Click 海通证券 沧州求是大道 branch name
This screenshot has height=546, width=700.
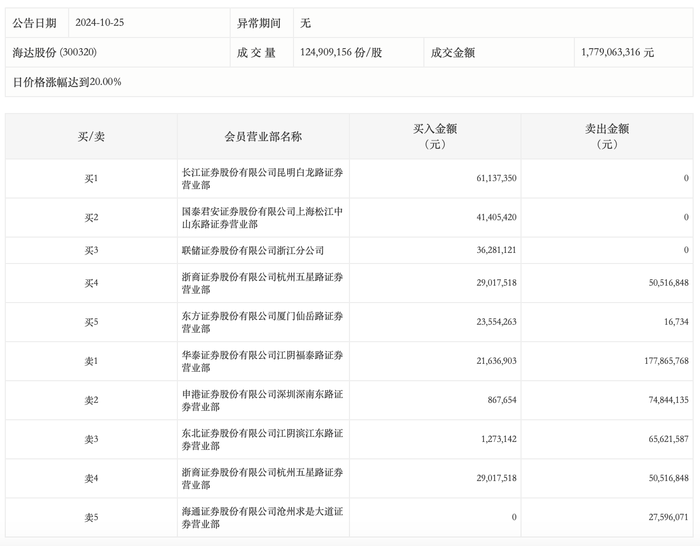262,518
